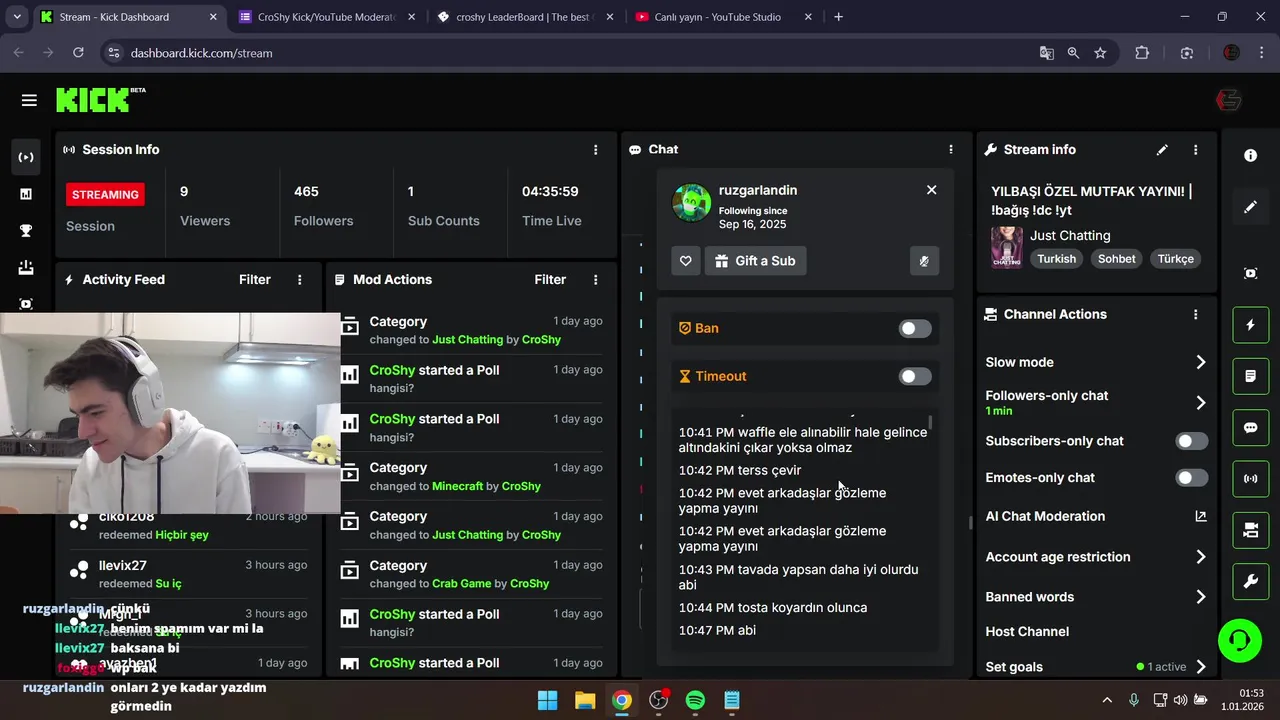Viewport: 1280px width, 720px height.
Task: Click the info icon in right toolbar
Action: click(1250, 156)
